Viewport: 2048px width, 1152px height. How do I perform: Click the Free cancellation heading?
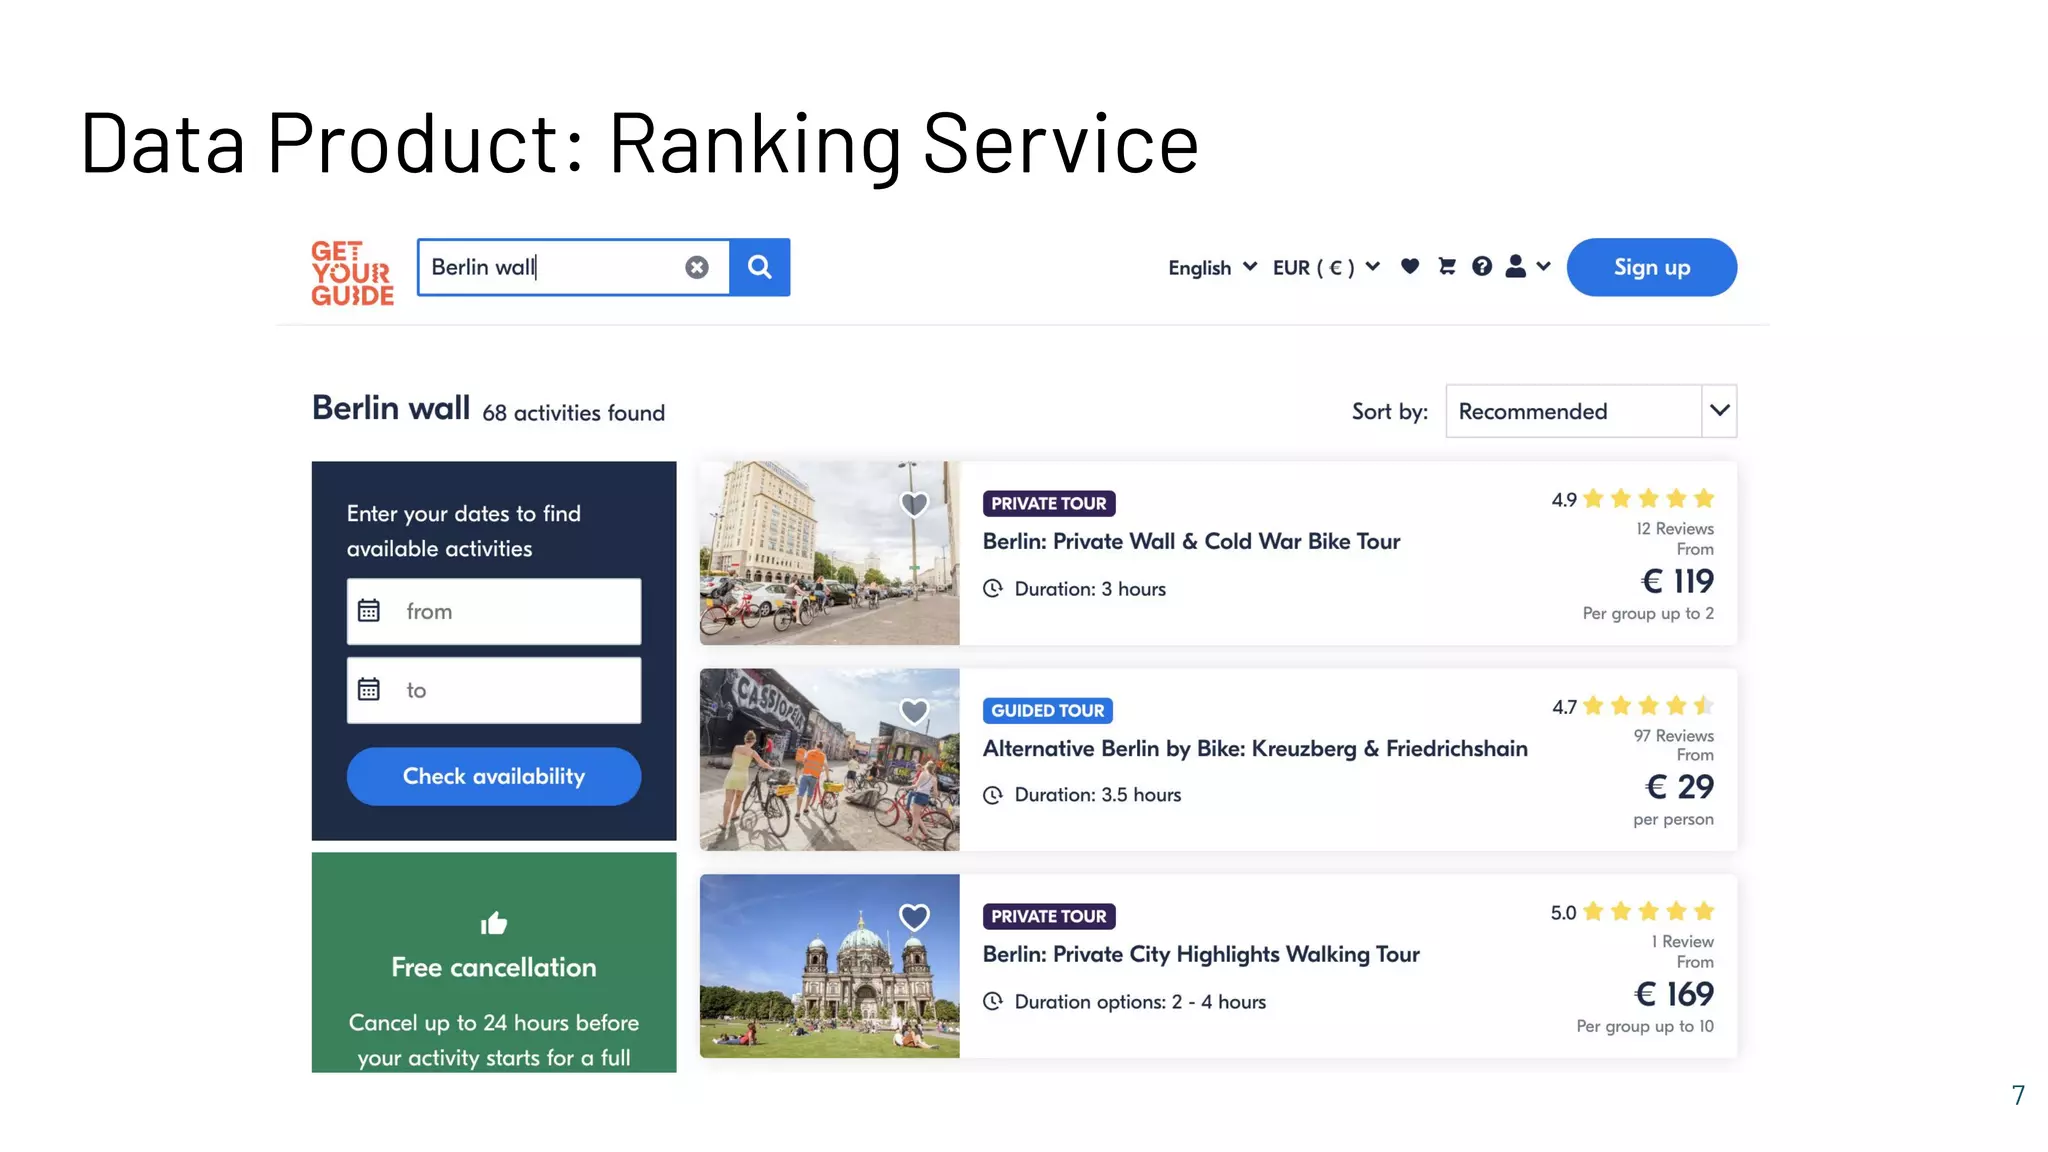coord(494,967)
